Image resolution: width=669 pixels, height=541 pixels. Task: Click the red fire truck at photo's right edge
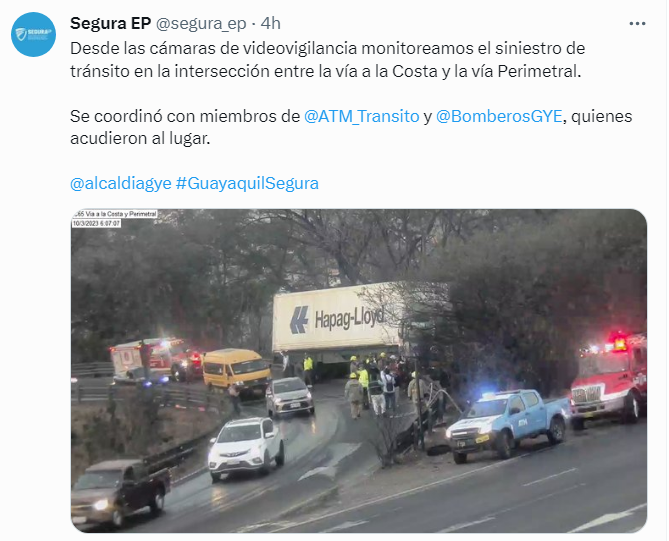[x=609, y=379]
